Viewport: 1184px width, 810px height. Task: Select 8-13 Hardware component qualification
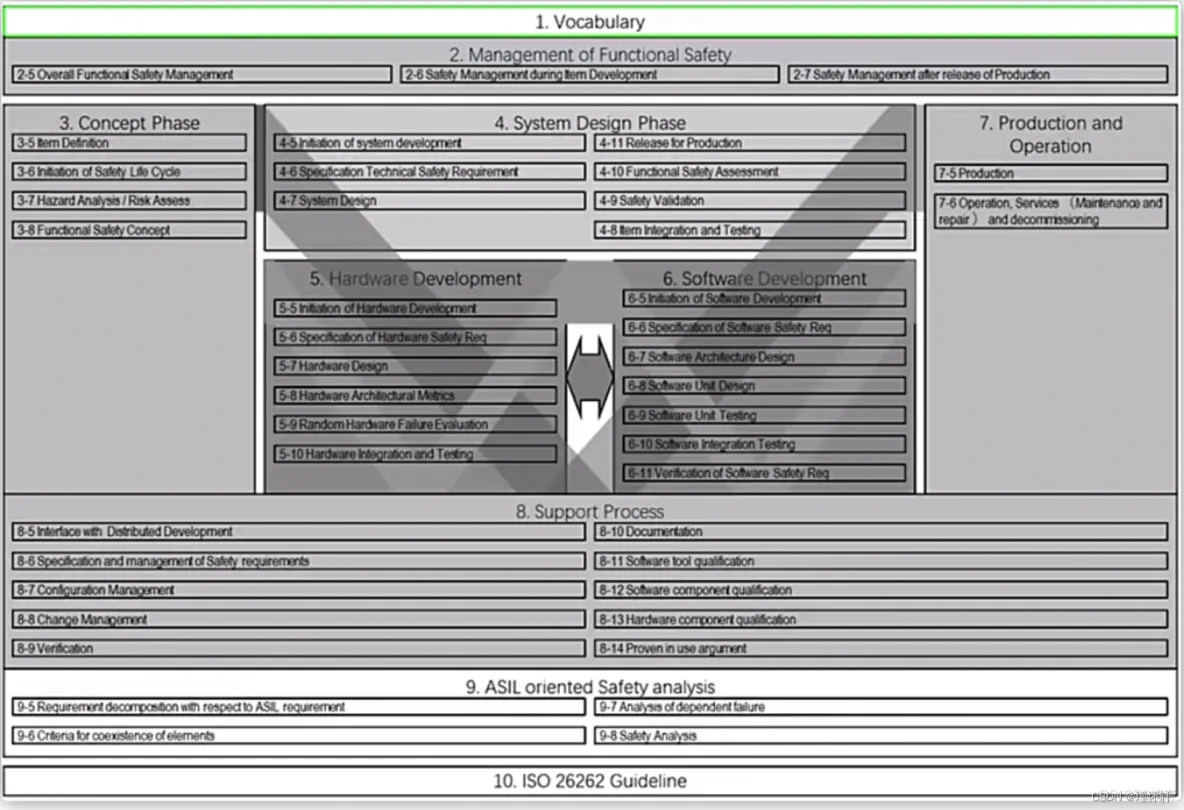pyautogui.click(x=881, y=619)
